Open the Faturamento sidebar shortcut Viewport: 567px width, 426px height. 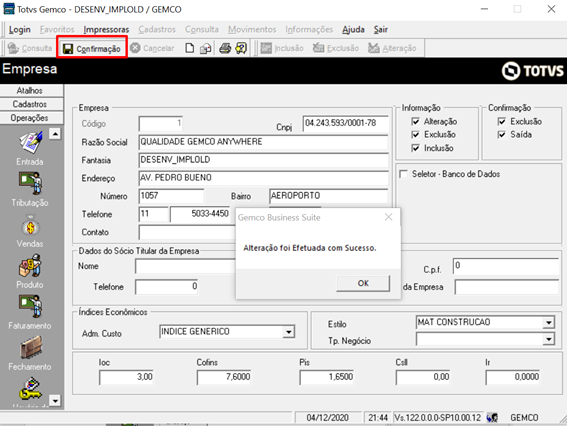pos(30,312)
